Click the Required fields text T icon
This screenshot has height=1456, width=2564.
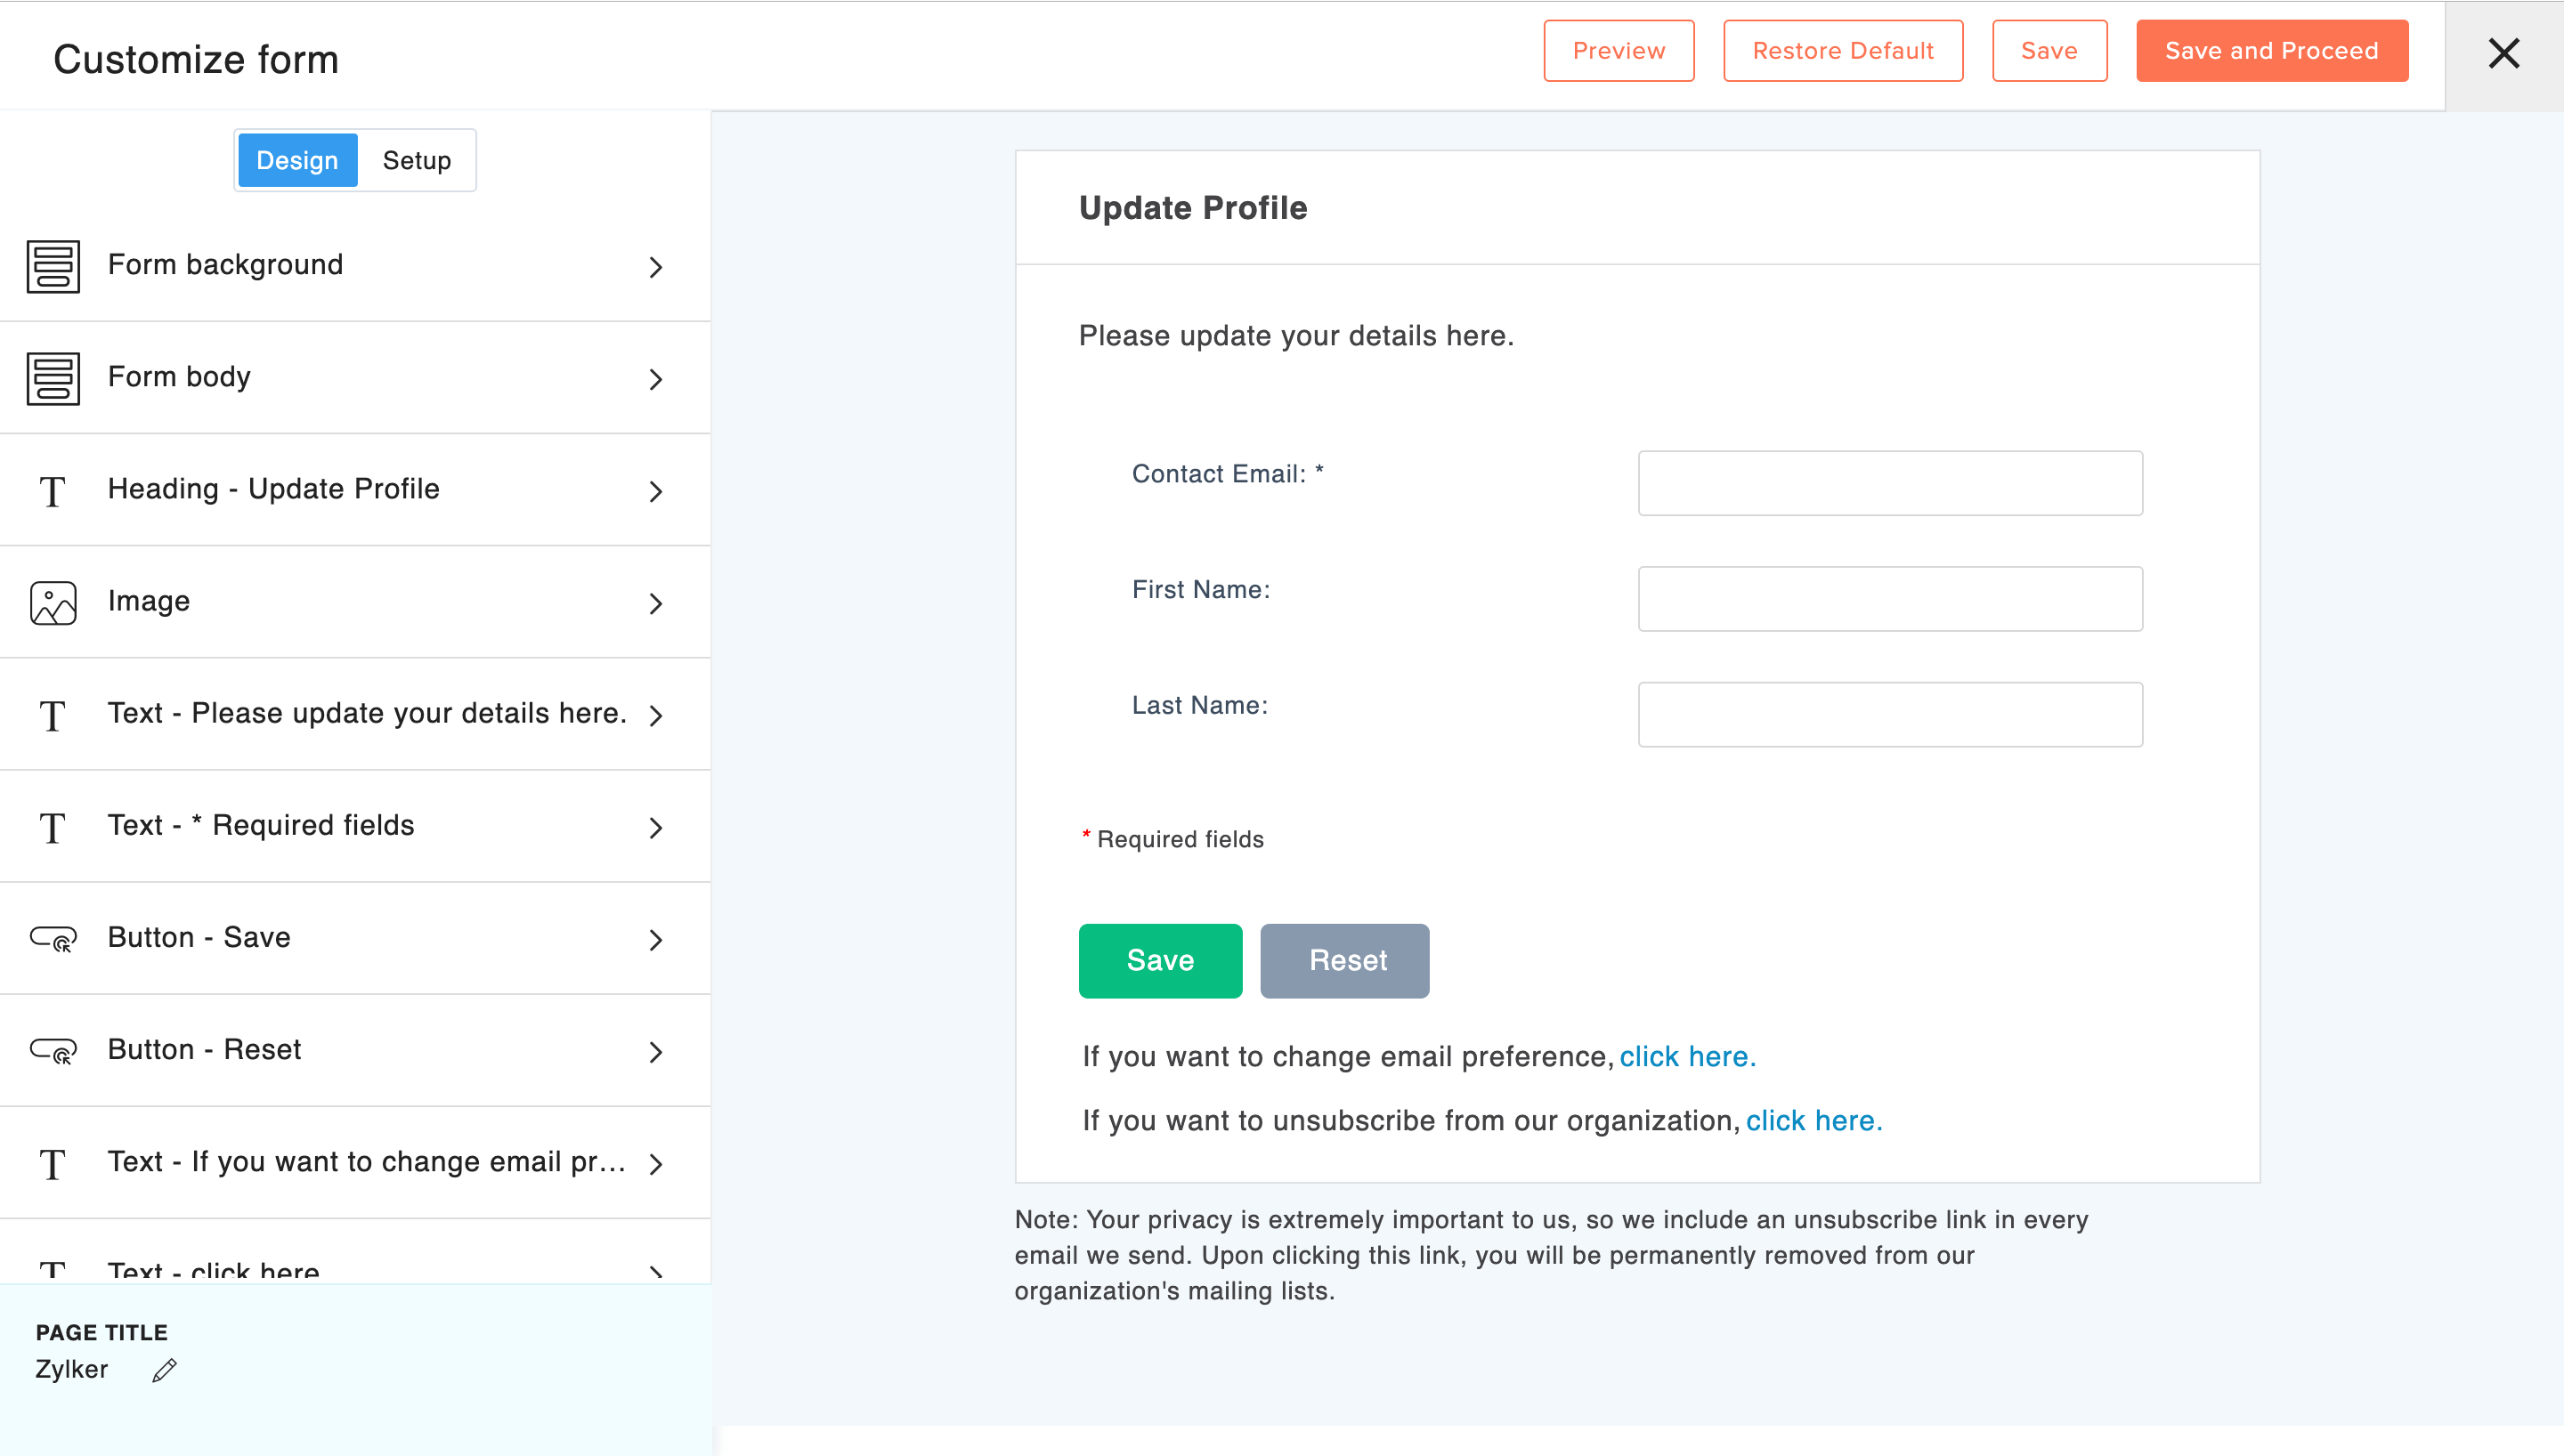coord(52,827)
